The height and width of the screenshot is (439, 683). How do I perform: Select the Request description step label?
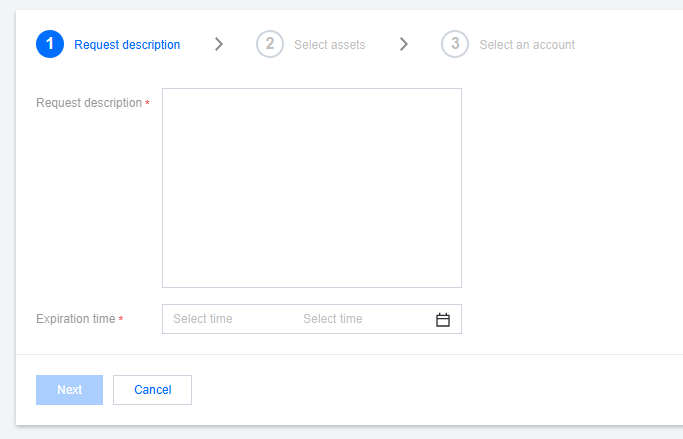click(127, 45)
